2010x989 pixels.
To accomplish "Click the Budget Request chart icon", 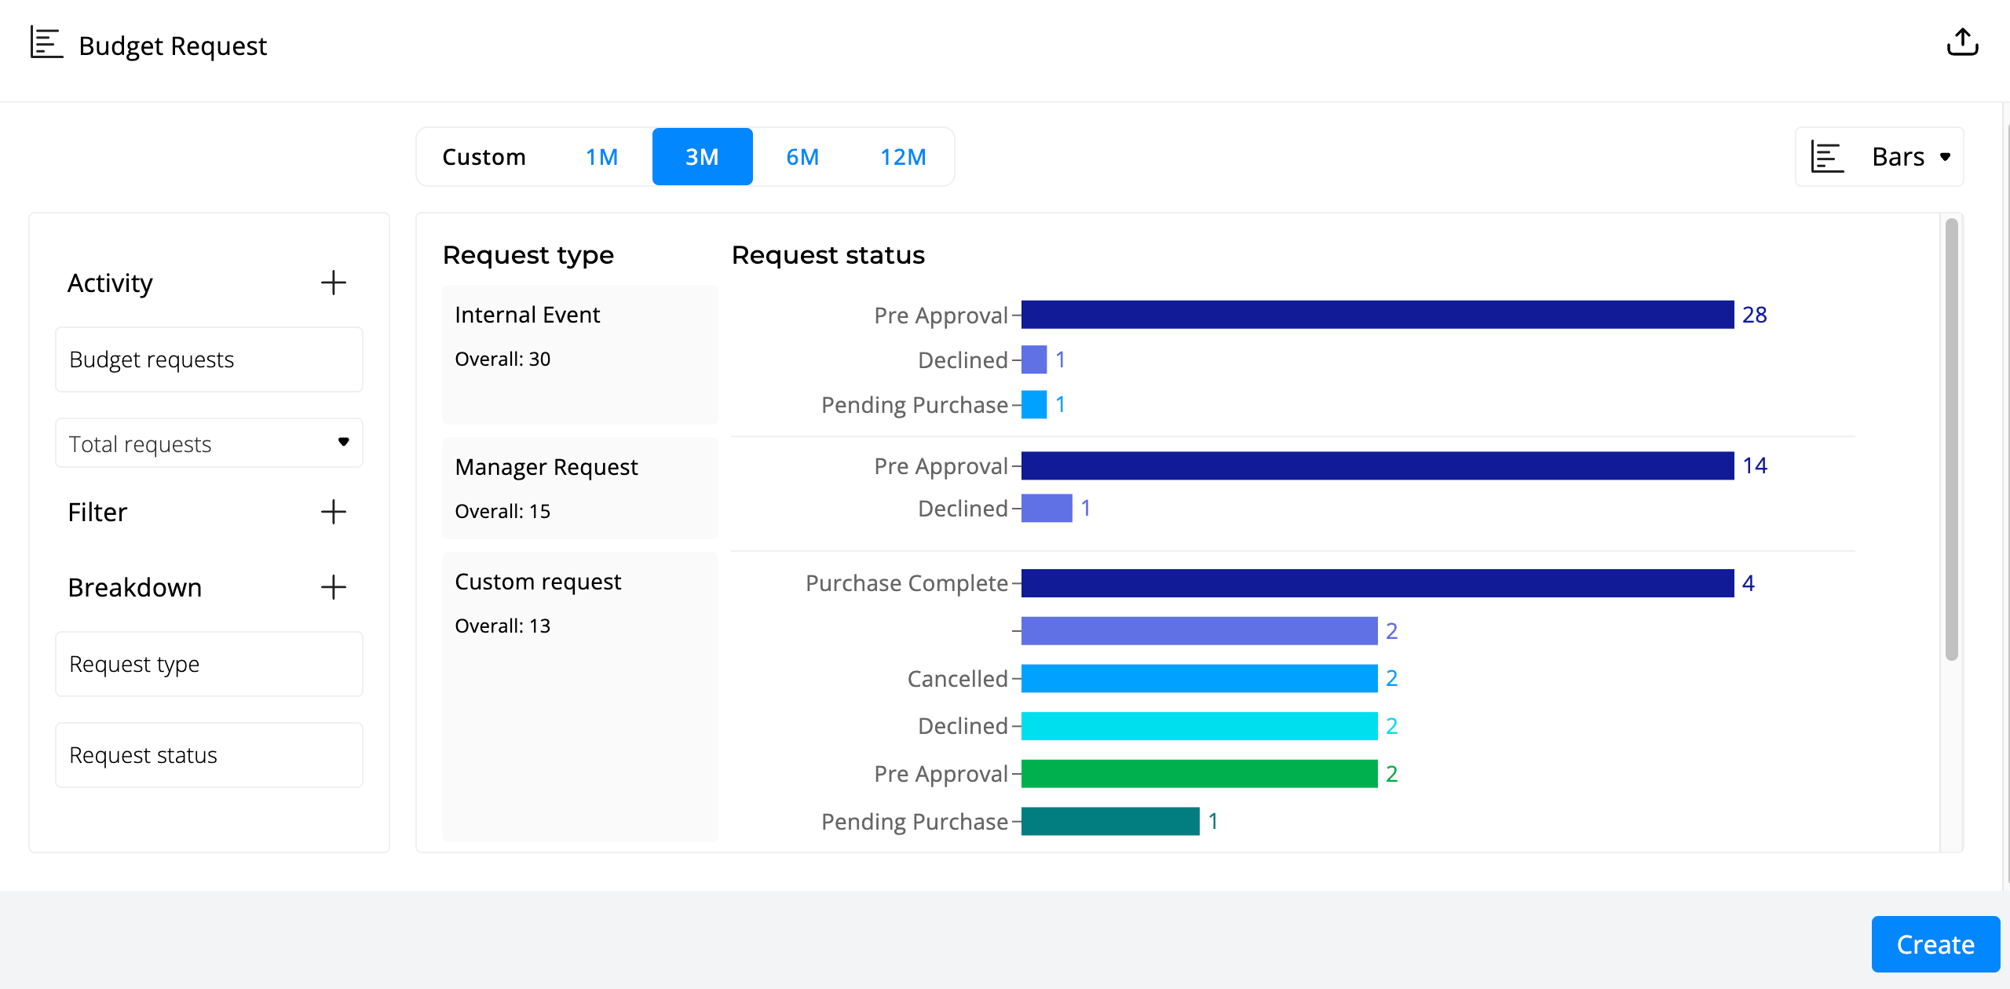I will click(x=46, y=43).
